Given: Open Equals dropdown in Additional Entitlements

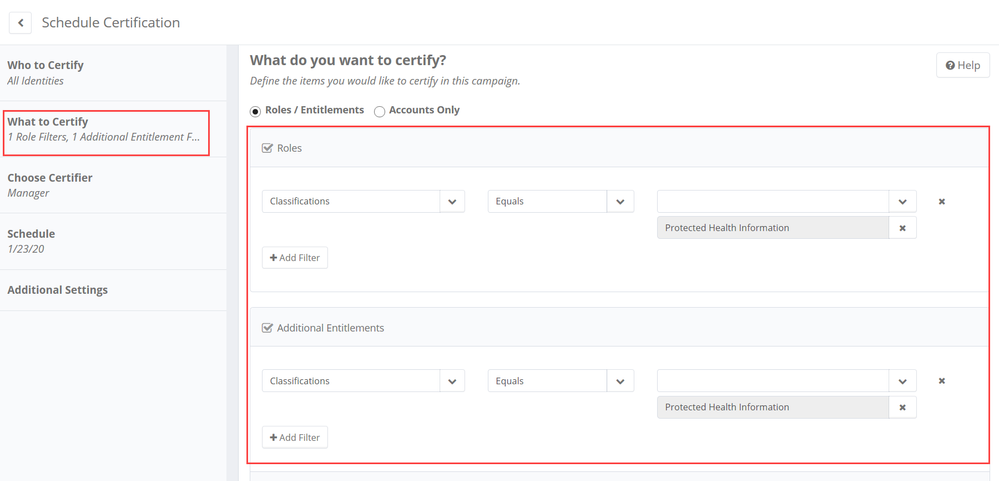Looking at the screenshot, I should point(620,381).
